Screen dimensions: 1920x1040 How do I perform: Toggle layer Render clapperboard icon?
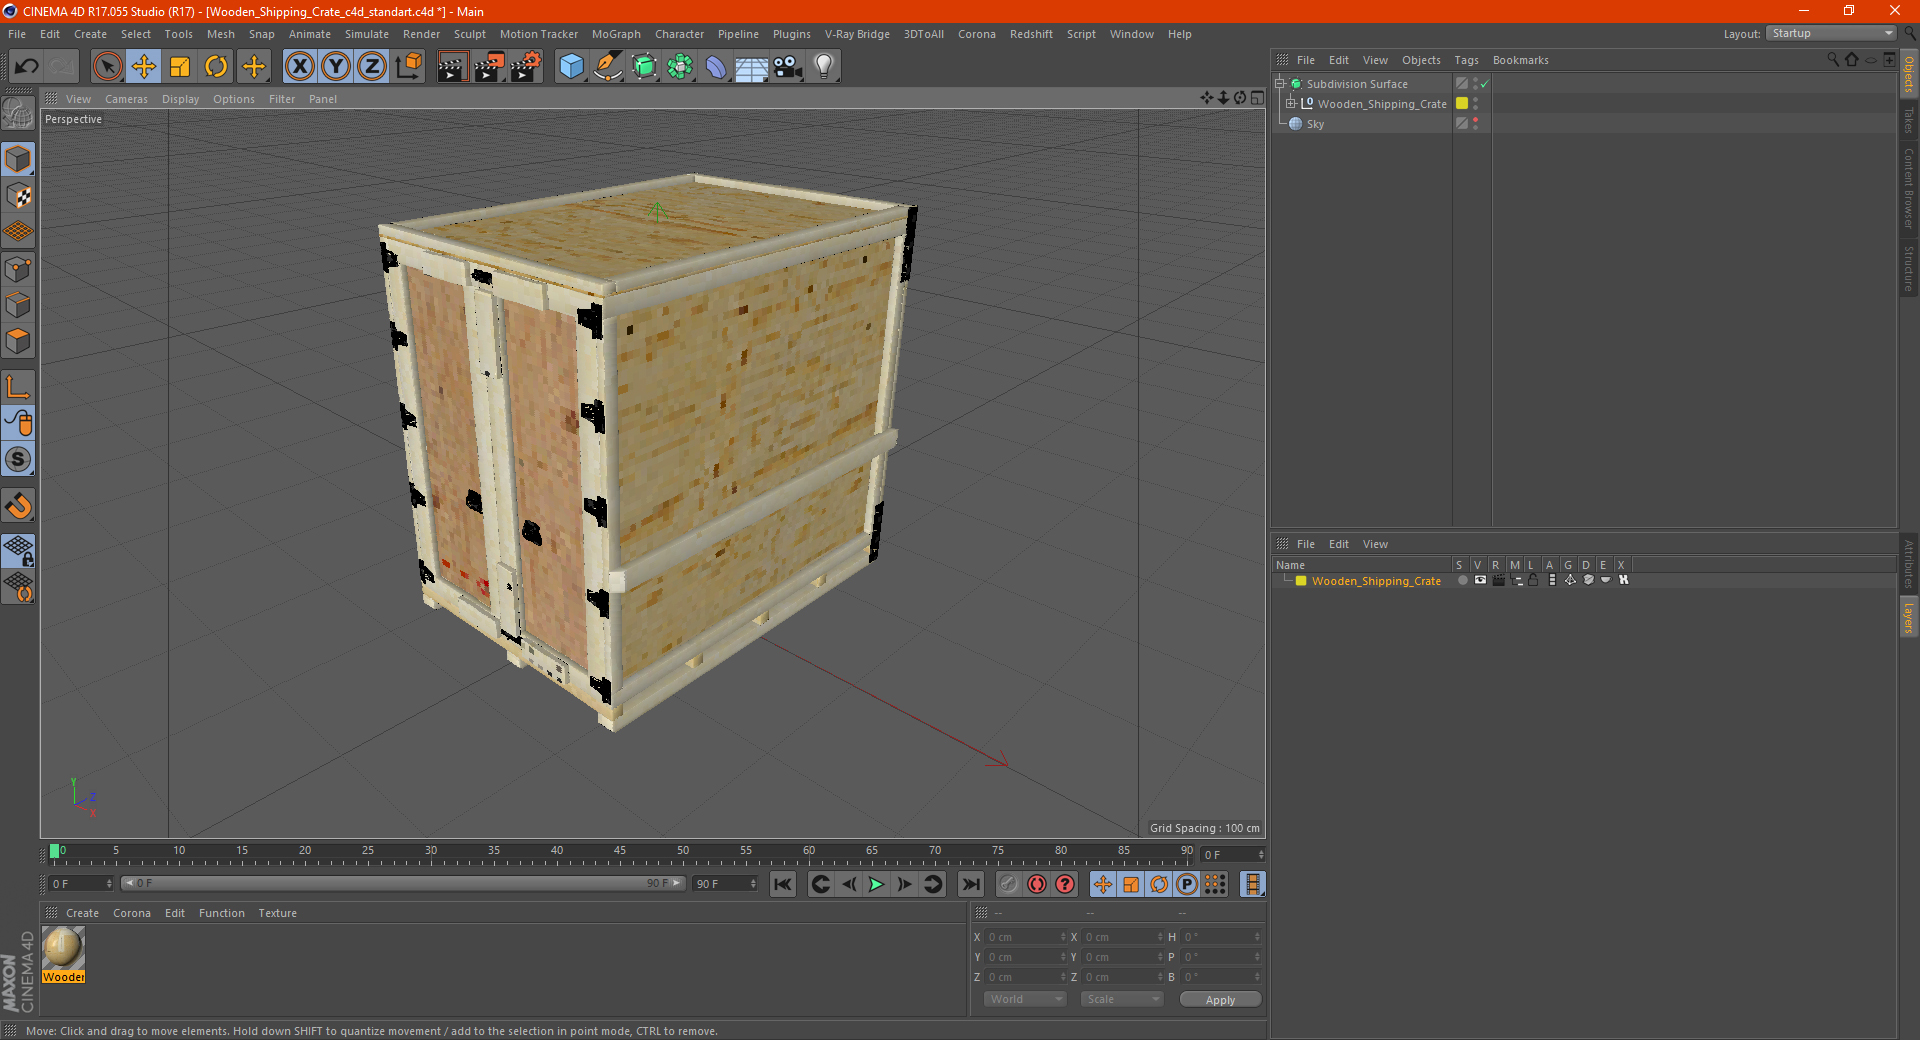(x=1498, y=580)
